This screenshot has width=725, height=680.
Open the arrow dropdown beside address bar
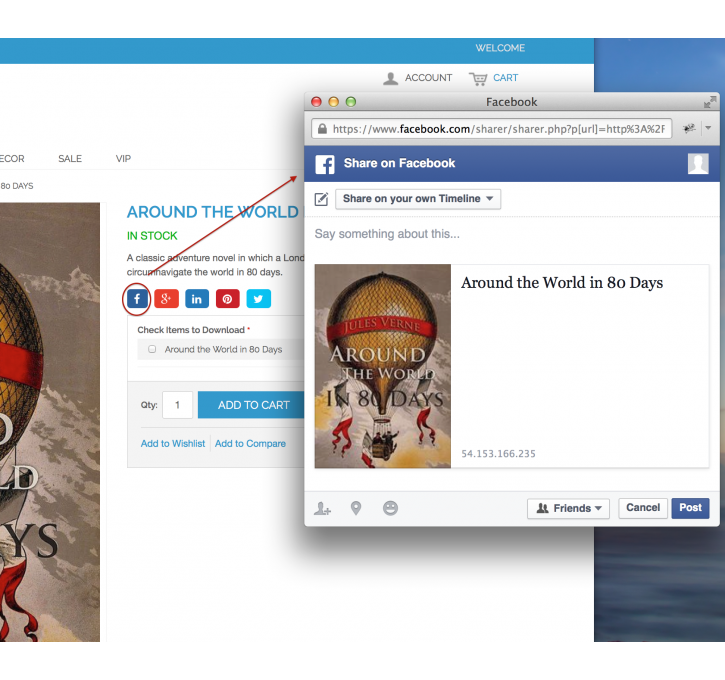(x=708, y=128)
